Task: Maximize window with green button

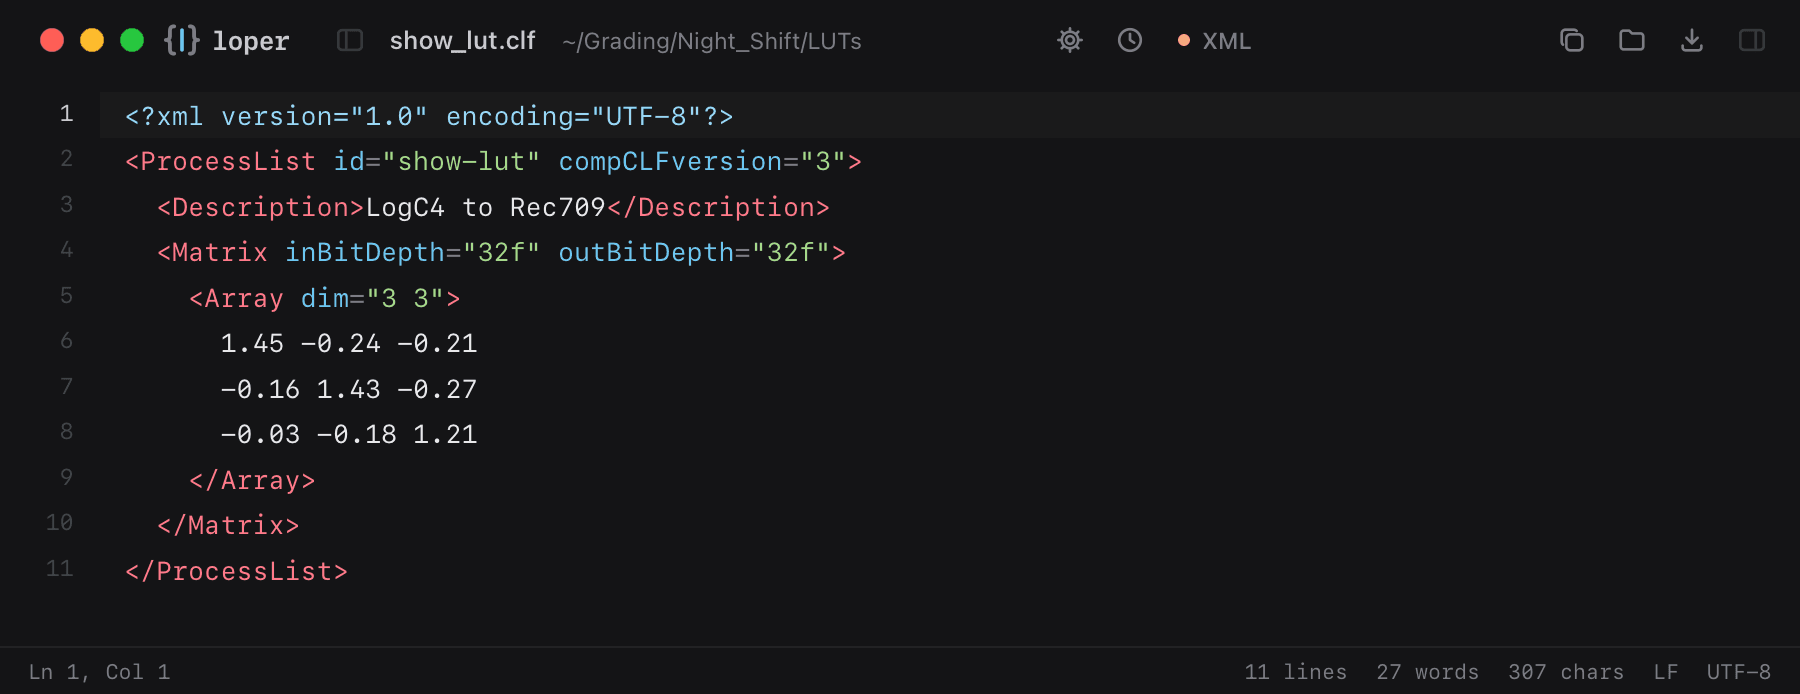Action: click(132, 40)
